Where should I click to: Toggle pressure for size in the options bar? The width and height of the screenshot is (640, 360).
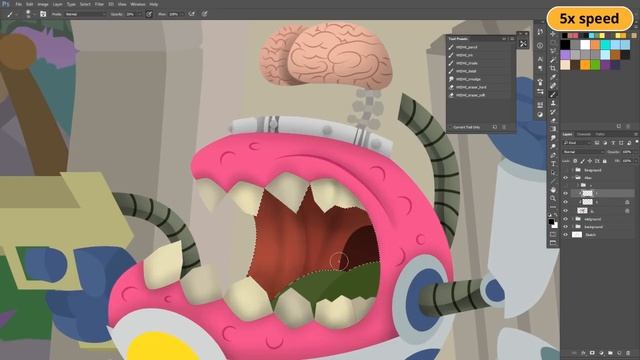click(204, 14)
